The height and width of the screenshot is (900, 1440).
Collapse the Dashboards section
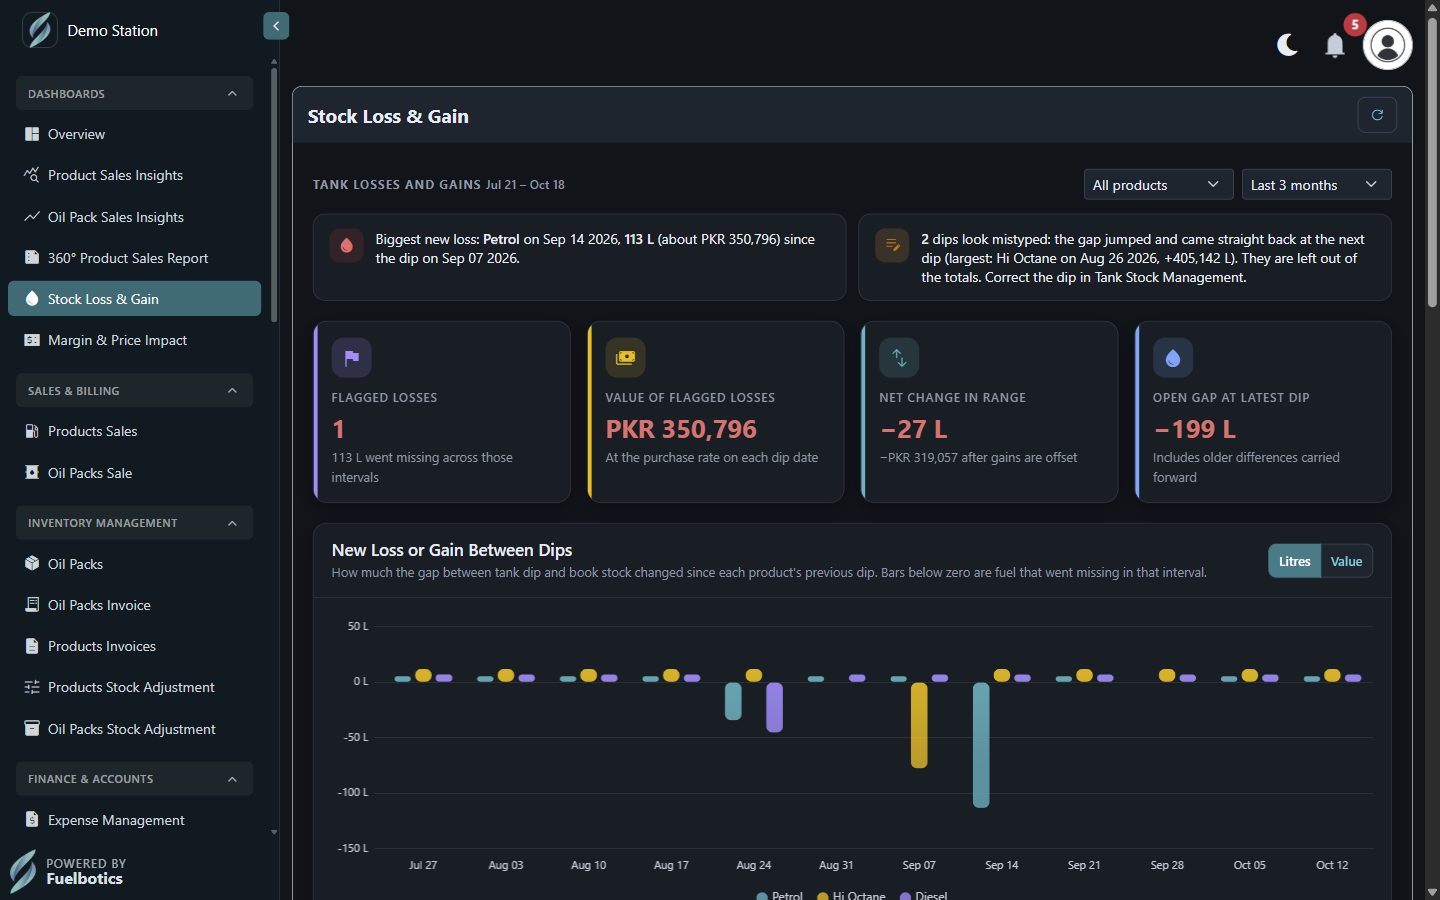click(x=134, y=93)
